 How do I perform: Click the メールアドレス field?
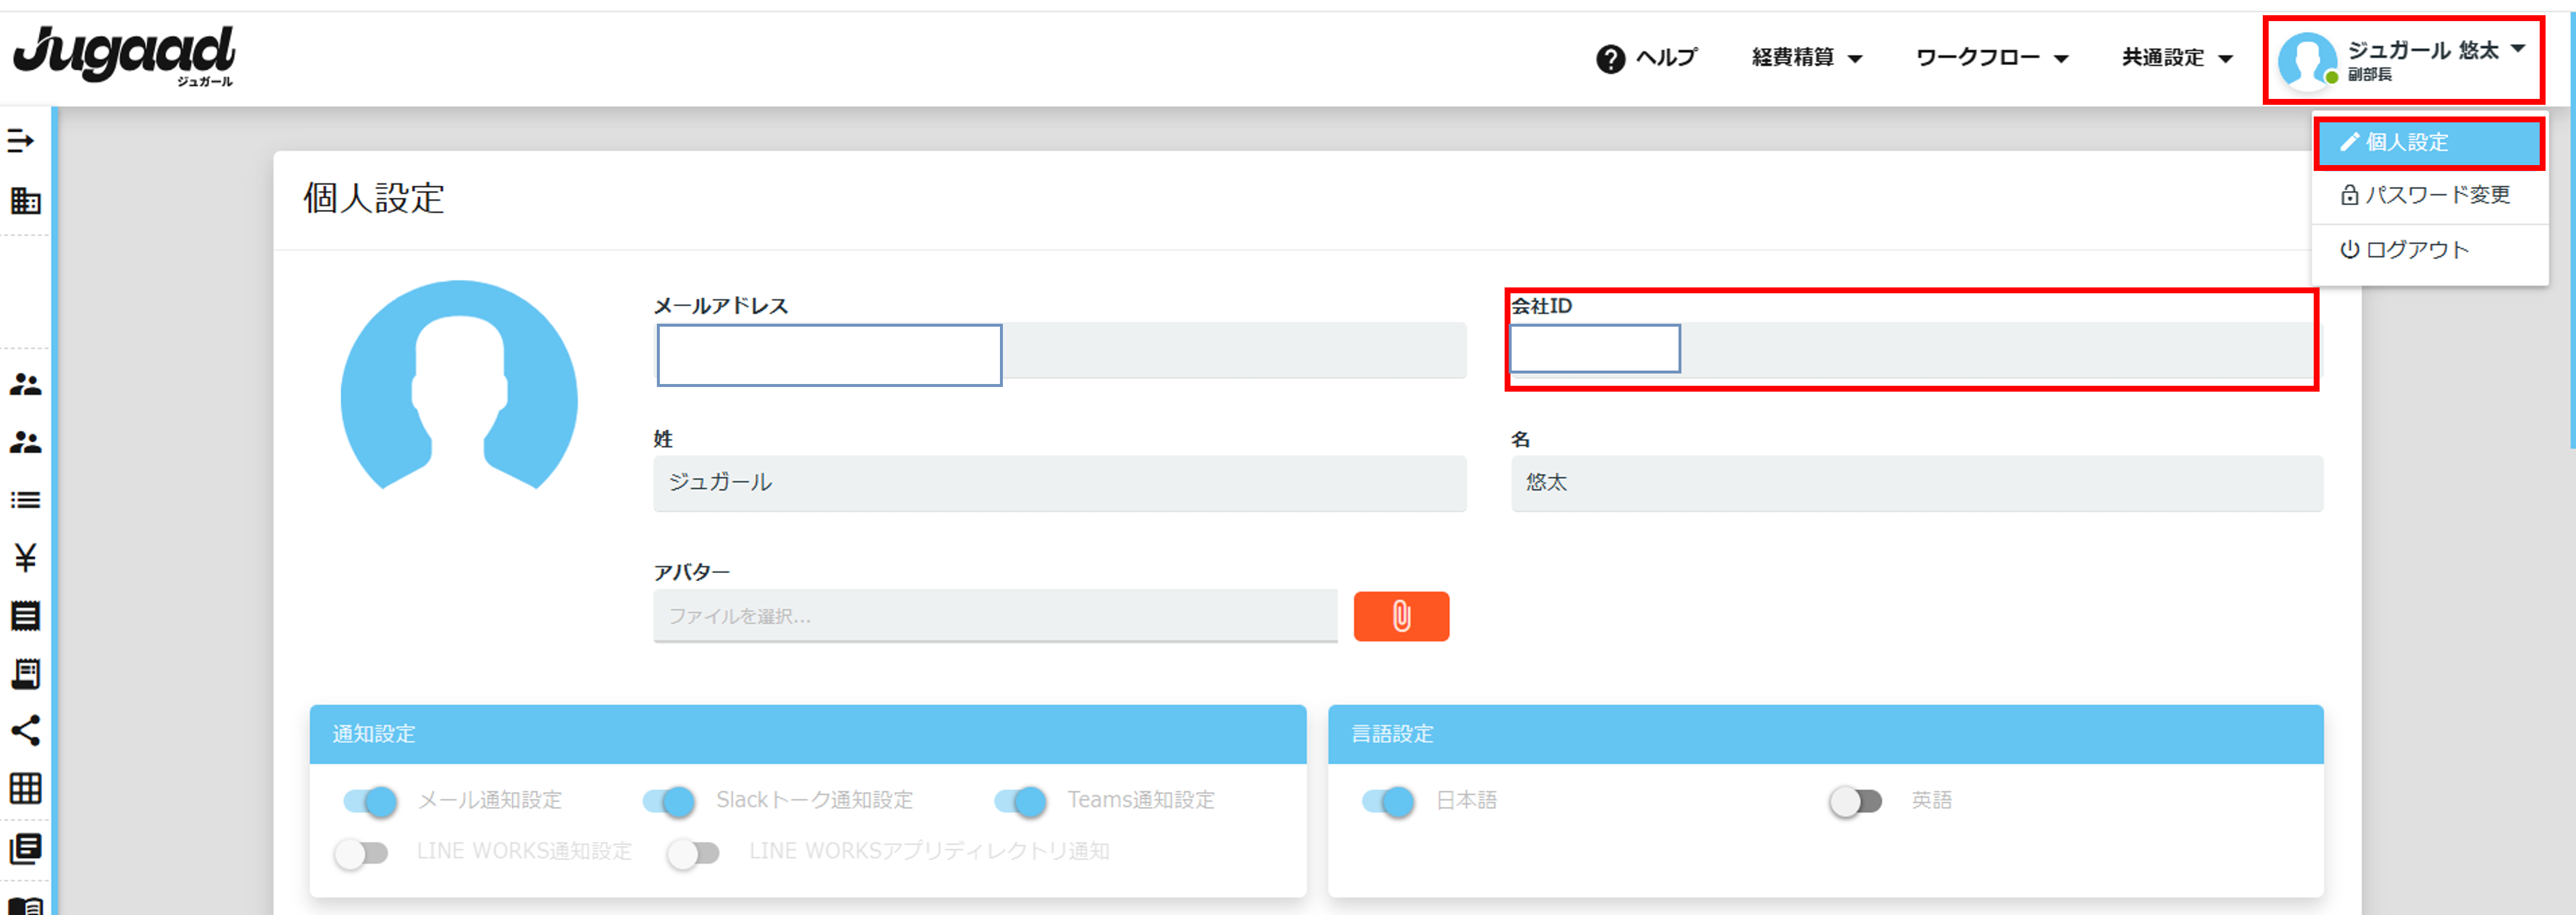[x=1060, y=351]
